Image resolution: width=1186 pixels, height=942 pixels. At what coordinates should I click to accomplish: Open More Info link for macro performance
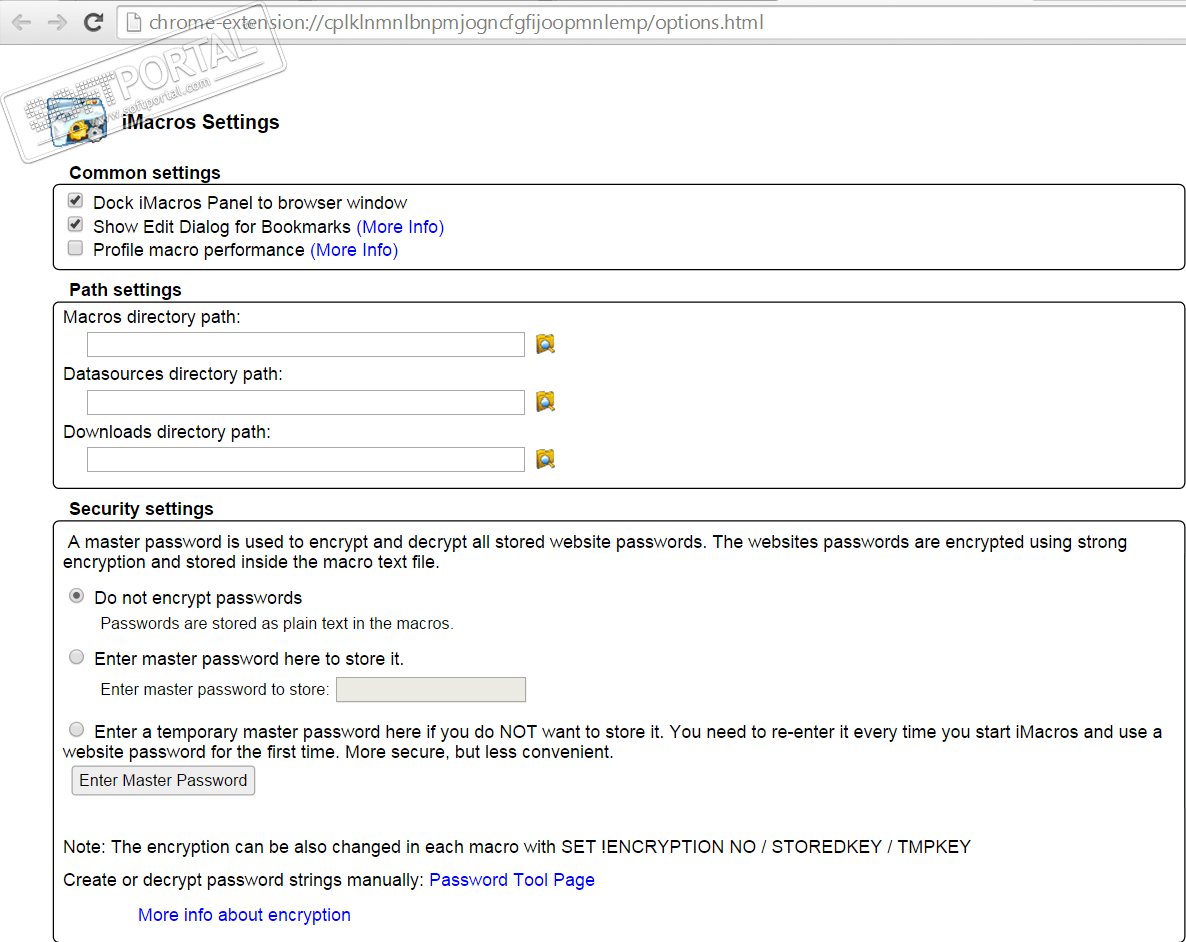(354, 250)
